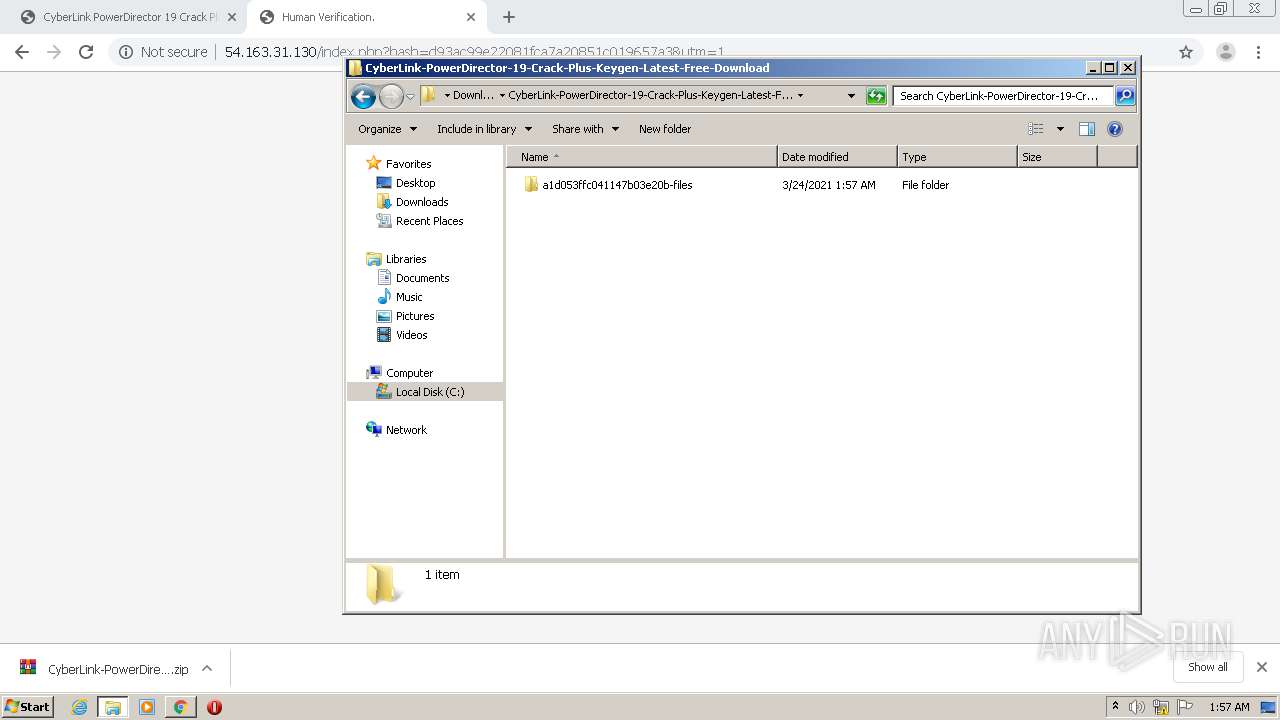
Task: Switch to CyberLink PowerDirector 19 Crack tab
Action: [x=128, y=17]
